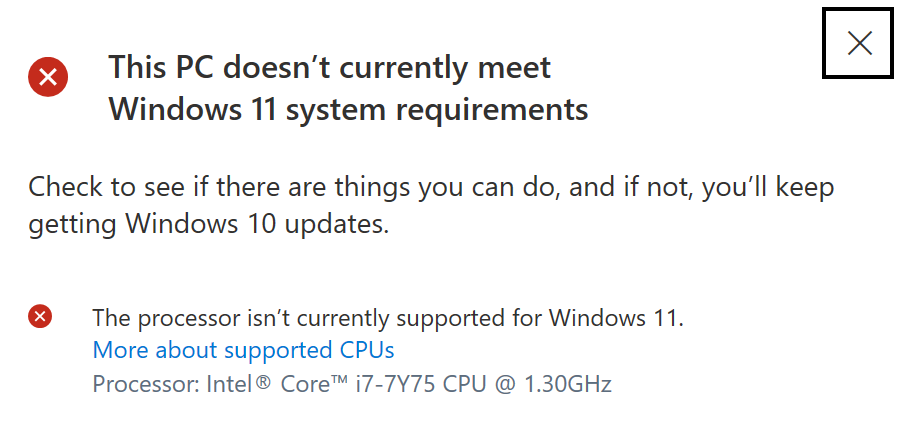Viewport: 903px width, 424px height.
Task: Click the word 'requirements' in the heading
Action: (491, 111)
